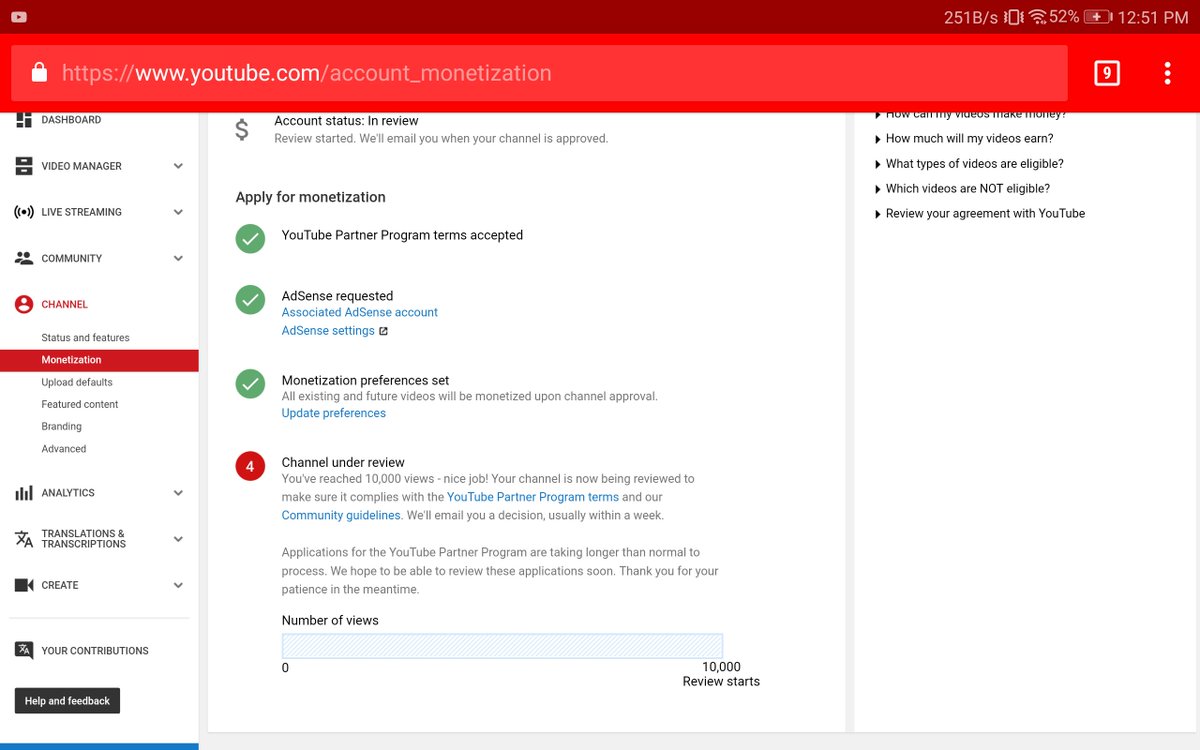
Task: Click the '10,000 Review starts' label
Action: tap(721, 674)
